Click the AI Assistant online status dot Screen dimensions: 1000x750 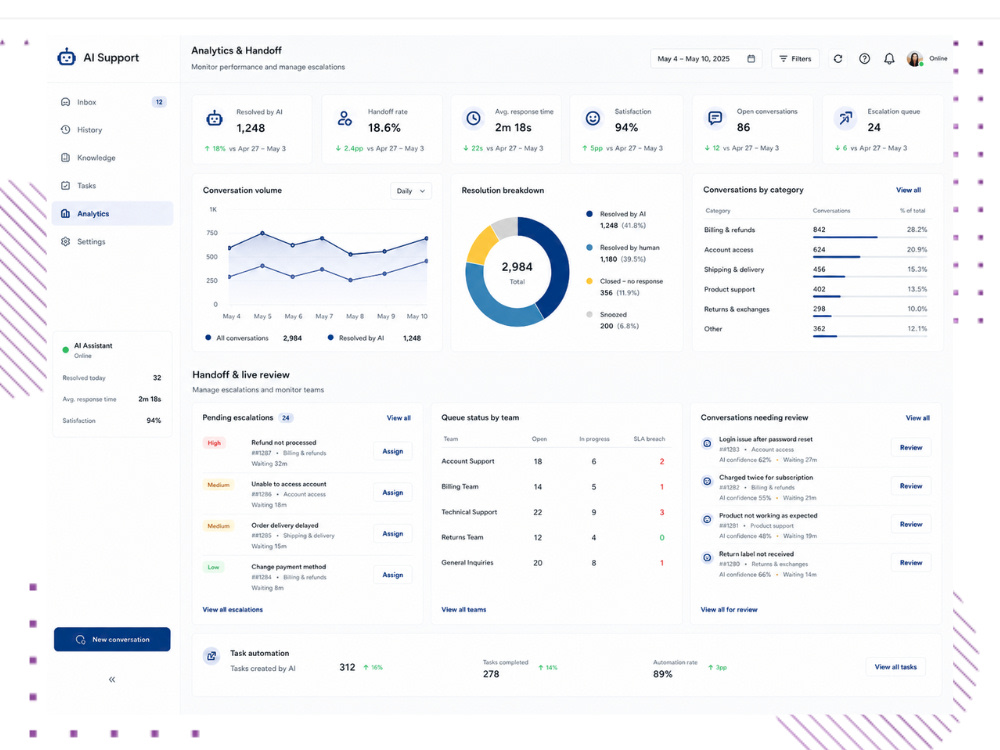(x=66, y=349)
